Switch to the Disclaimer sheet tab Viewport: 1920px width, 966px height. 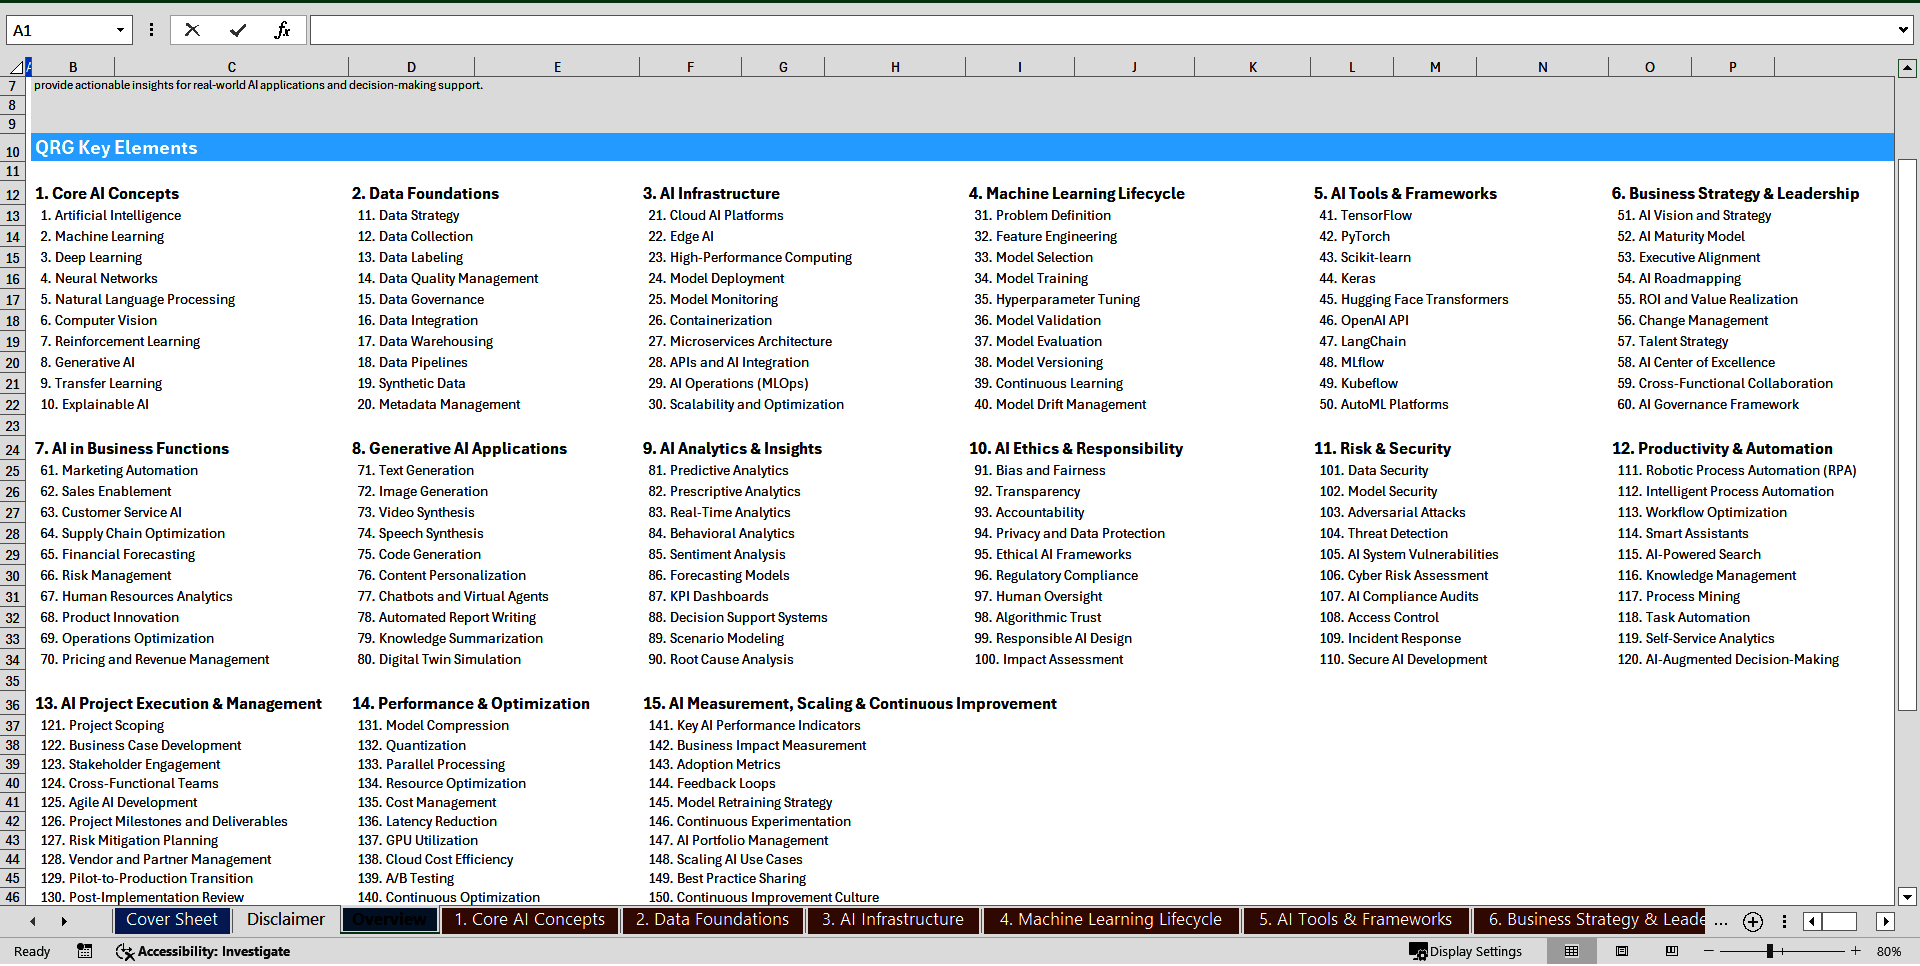click(x=285, y=920)
